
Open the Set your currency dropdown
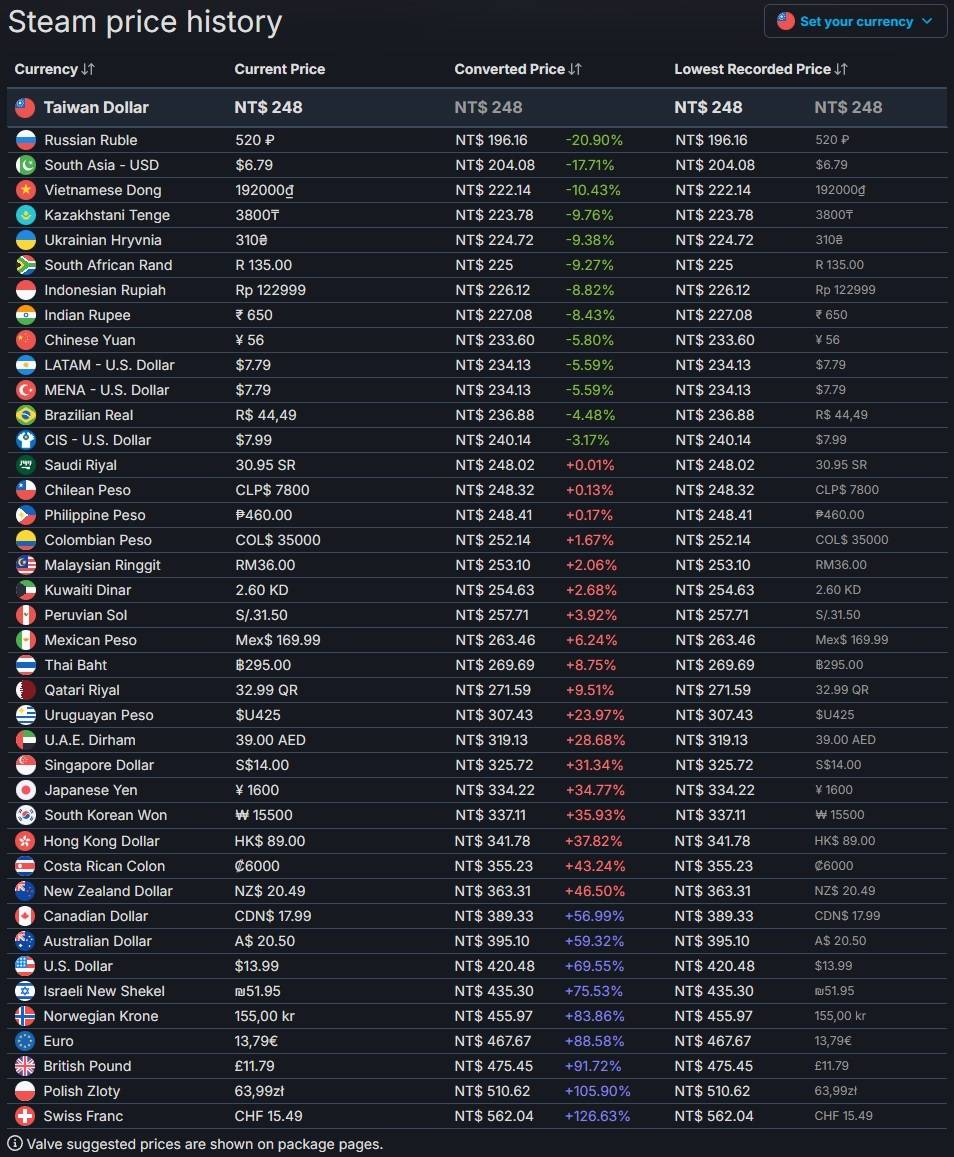coord(855,21)
